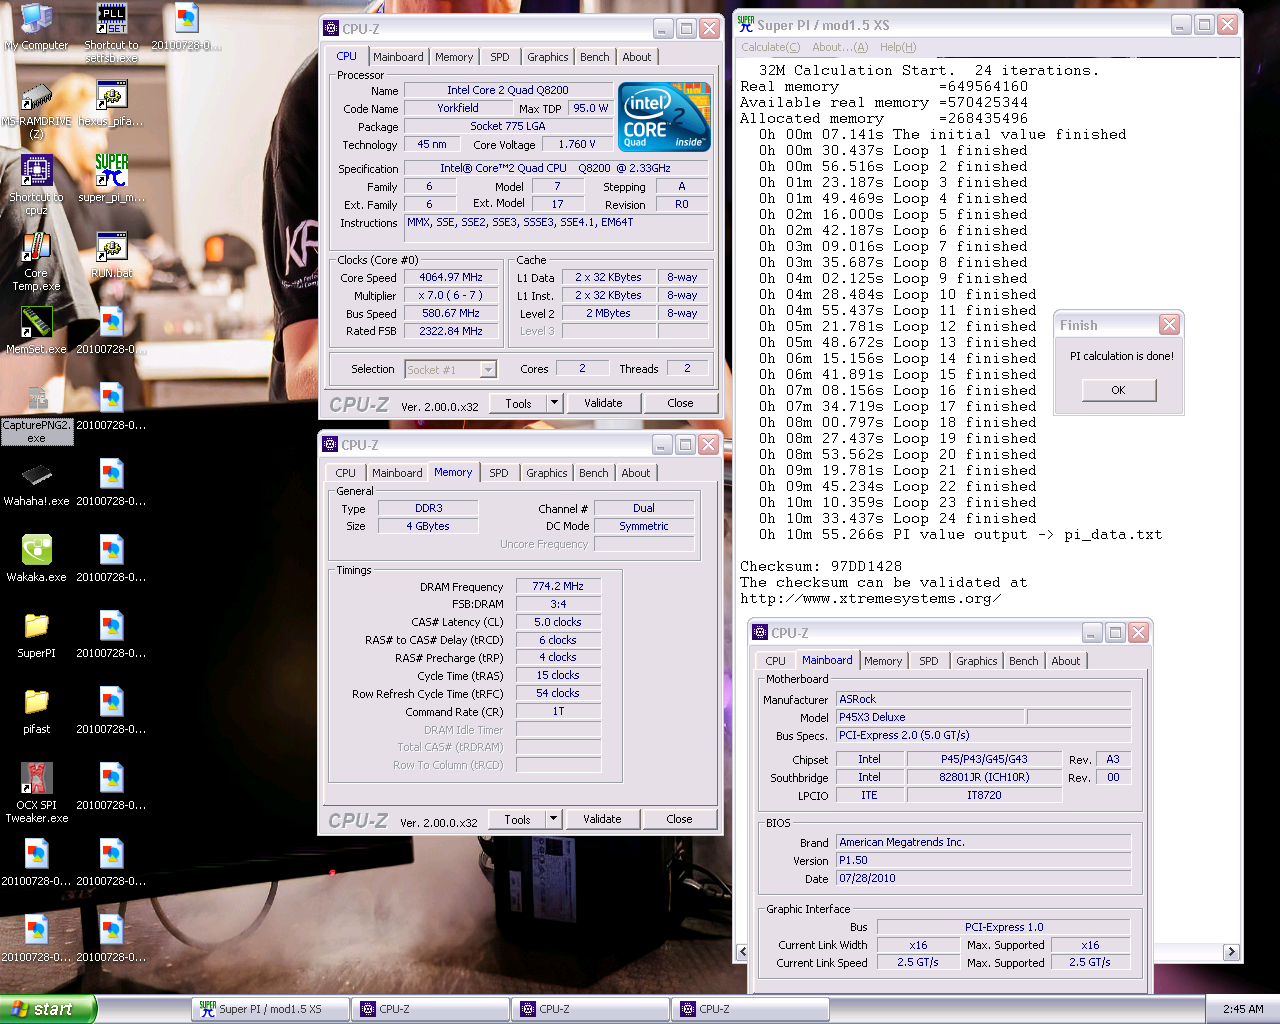Click the Super PI horizontal scrollbar left arrow
The width and height of the screenshot is (1280, 1024).
742,952
